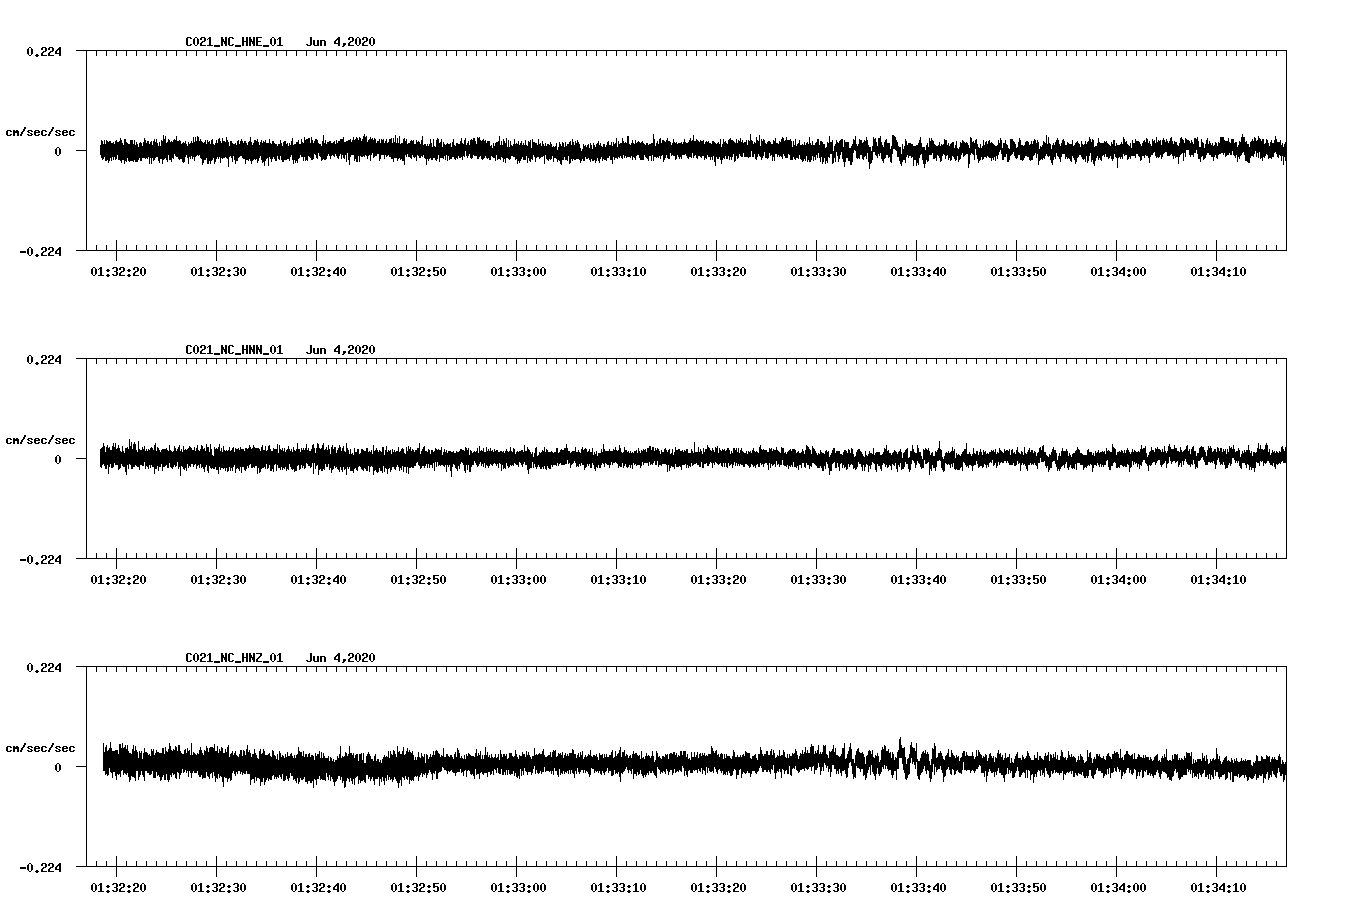Click the C021_NC_HNE_01 plot title
The height and width of the screenshot is (924, 1358).
(234, 42)
